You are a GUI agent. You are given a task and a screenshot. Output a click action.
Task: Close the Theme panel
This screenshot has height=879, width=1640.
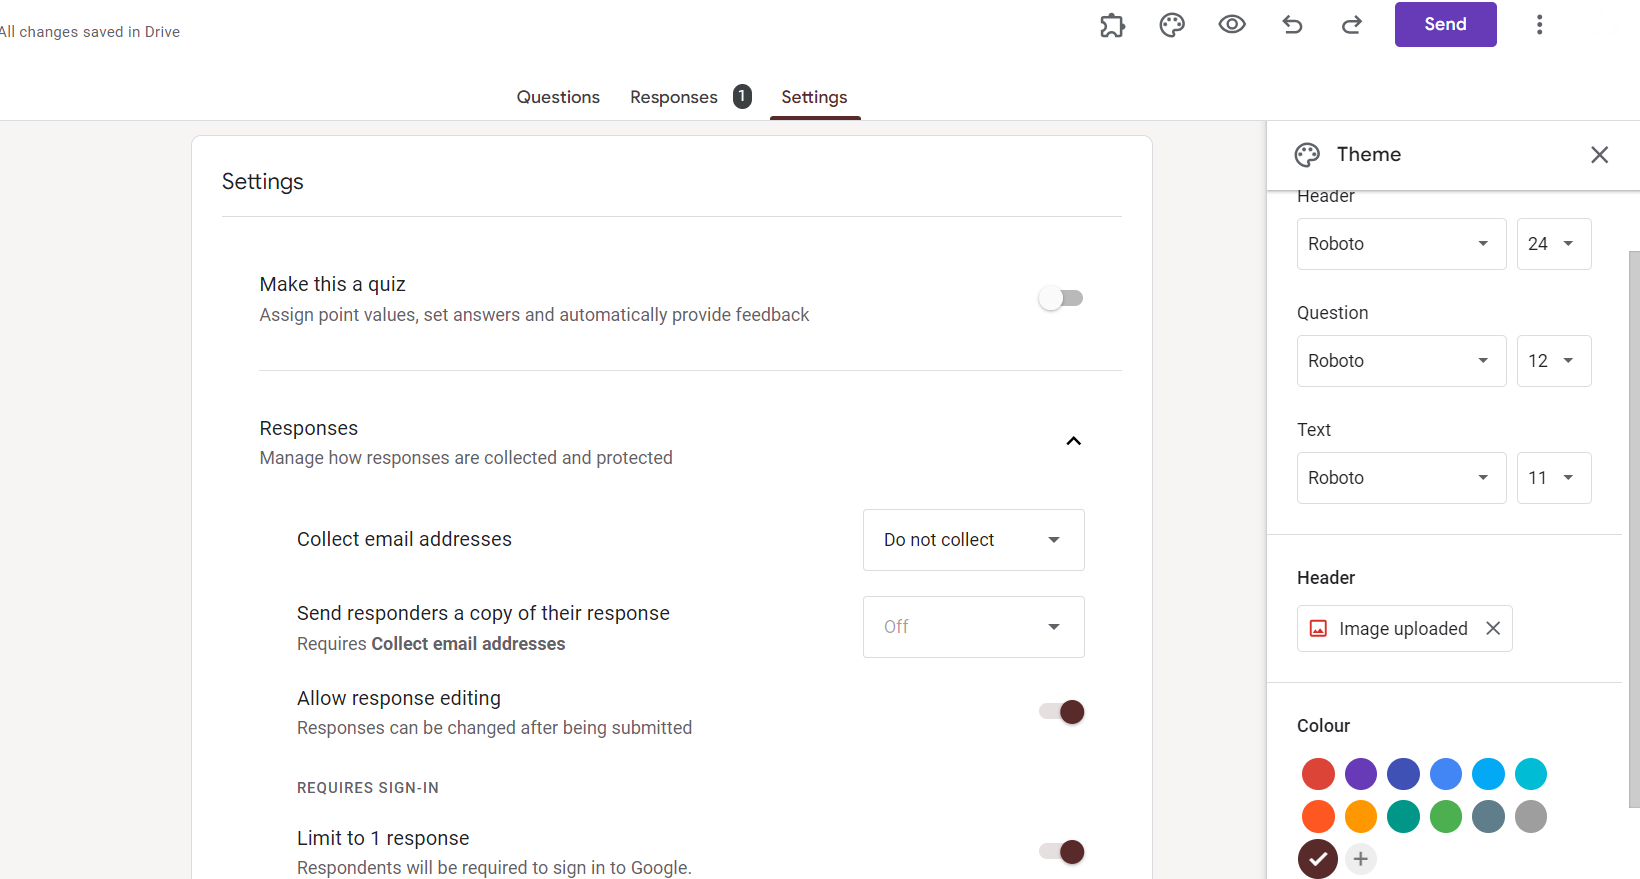click(x=1599, y=154)
